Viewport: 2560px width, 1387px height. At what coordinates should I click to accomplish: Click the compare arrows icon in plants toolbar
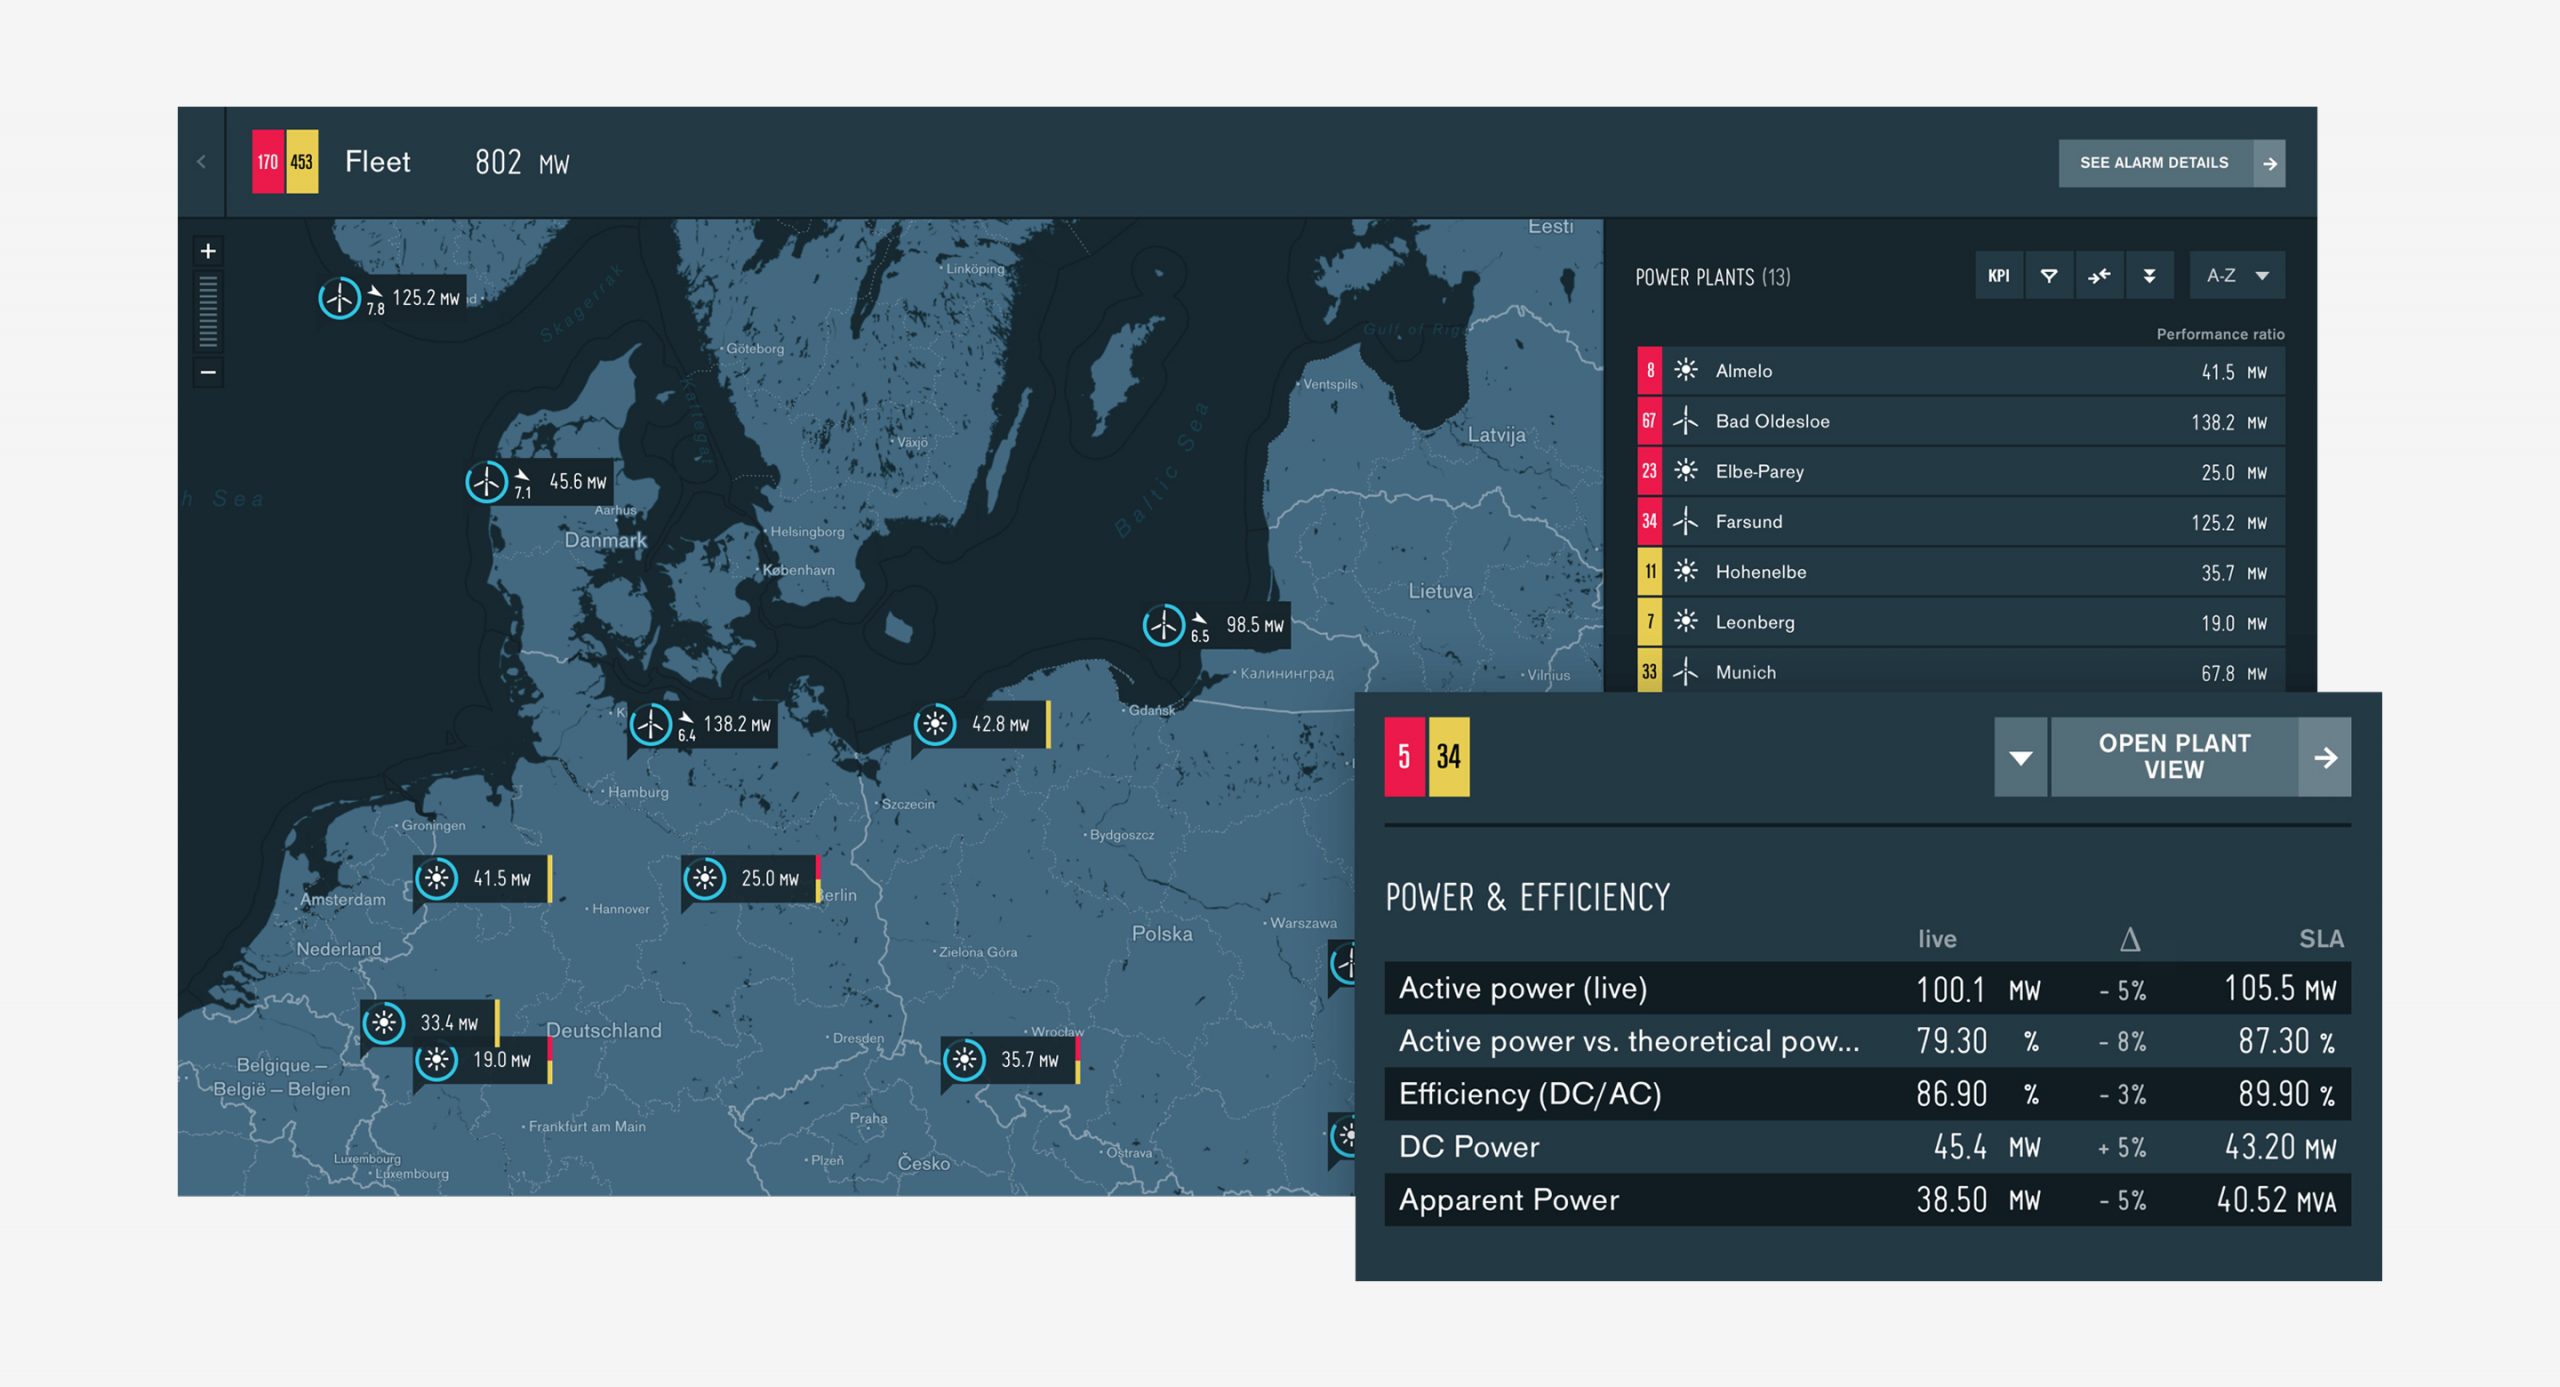click(x=2098, y=276)
